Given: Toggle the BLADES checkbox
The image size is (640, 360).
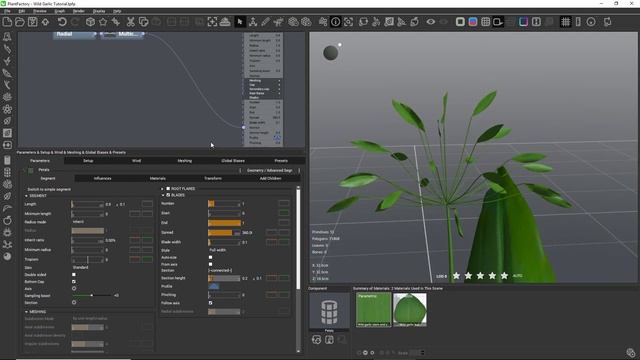Looking at the screenshot, I should click(168, 195).
